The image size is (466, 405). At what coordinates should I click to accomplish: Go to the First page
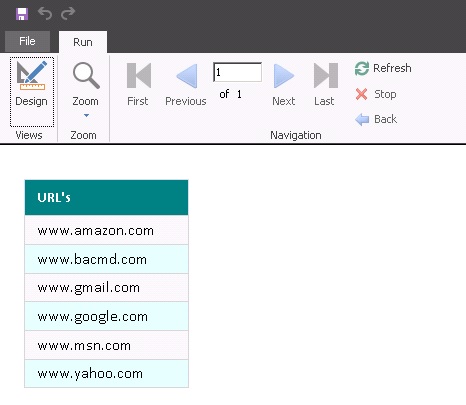pos(138,84)
